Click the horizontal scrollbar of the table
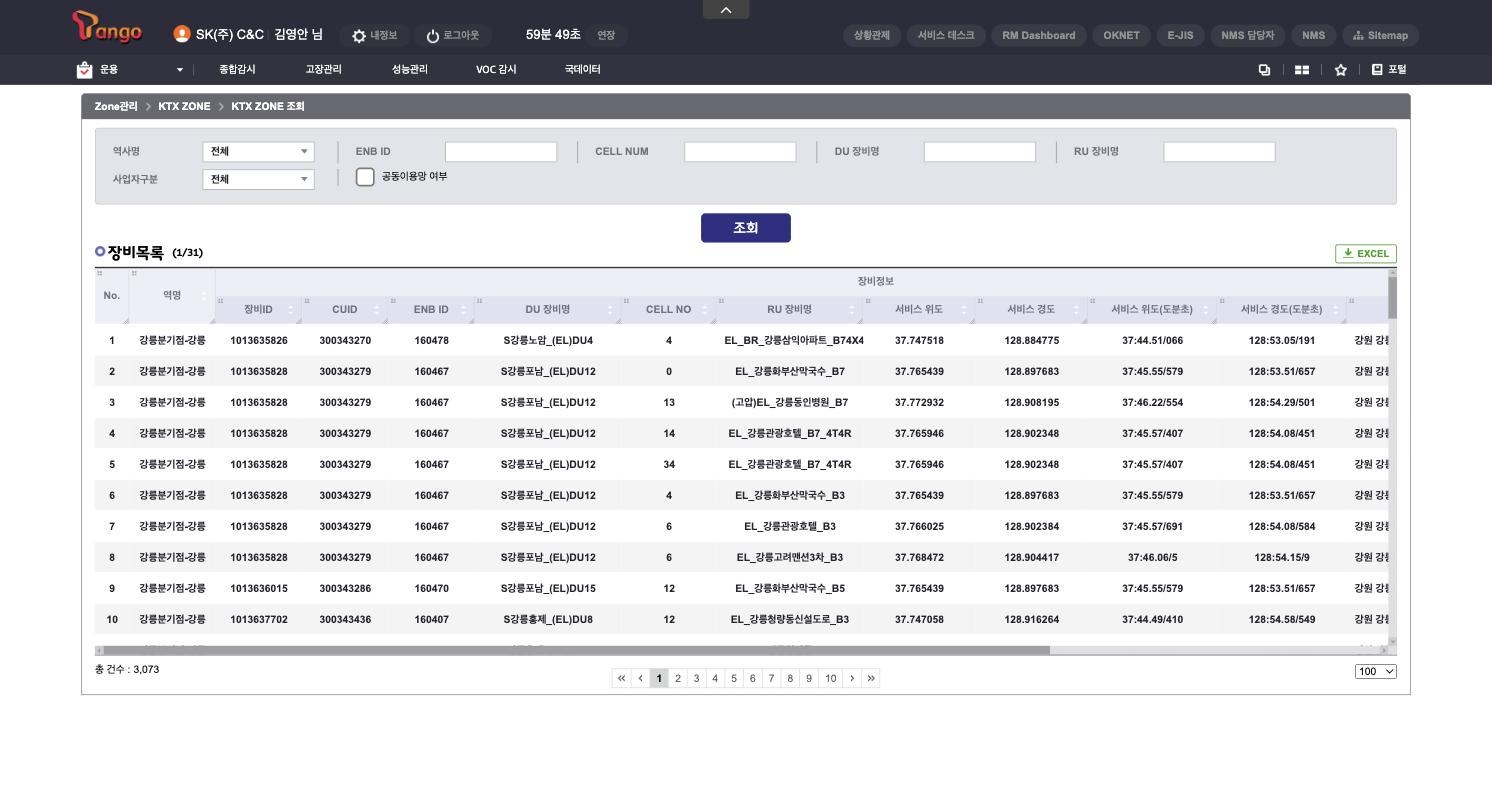Screen dimensions: 1492x812 577,650
